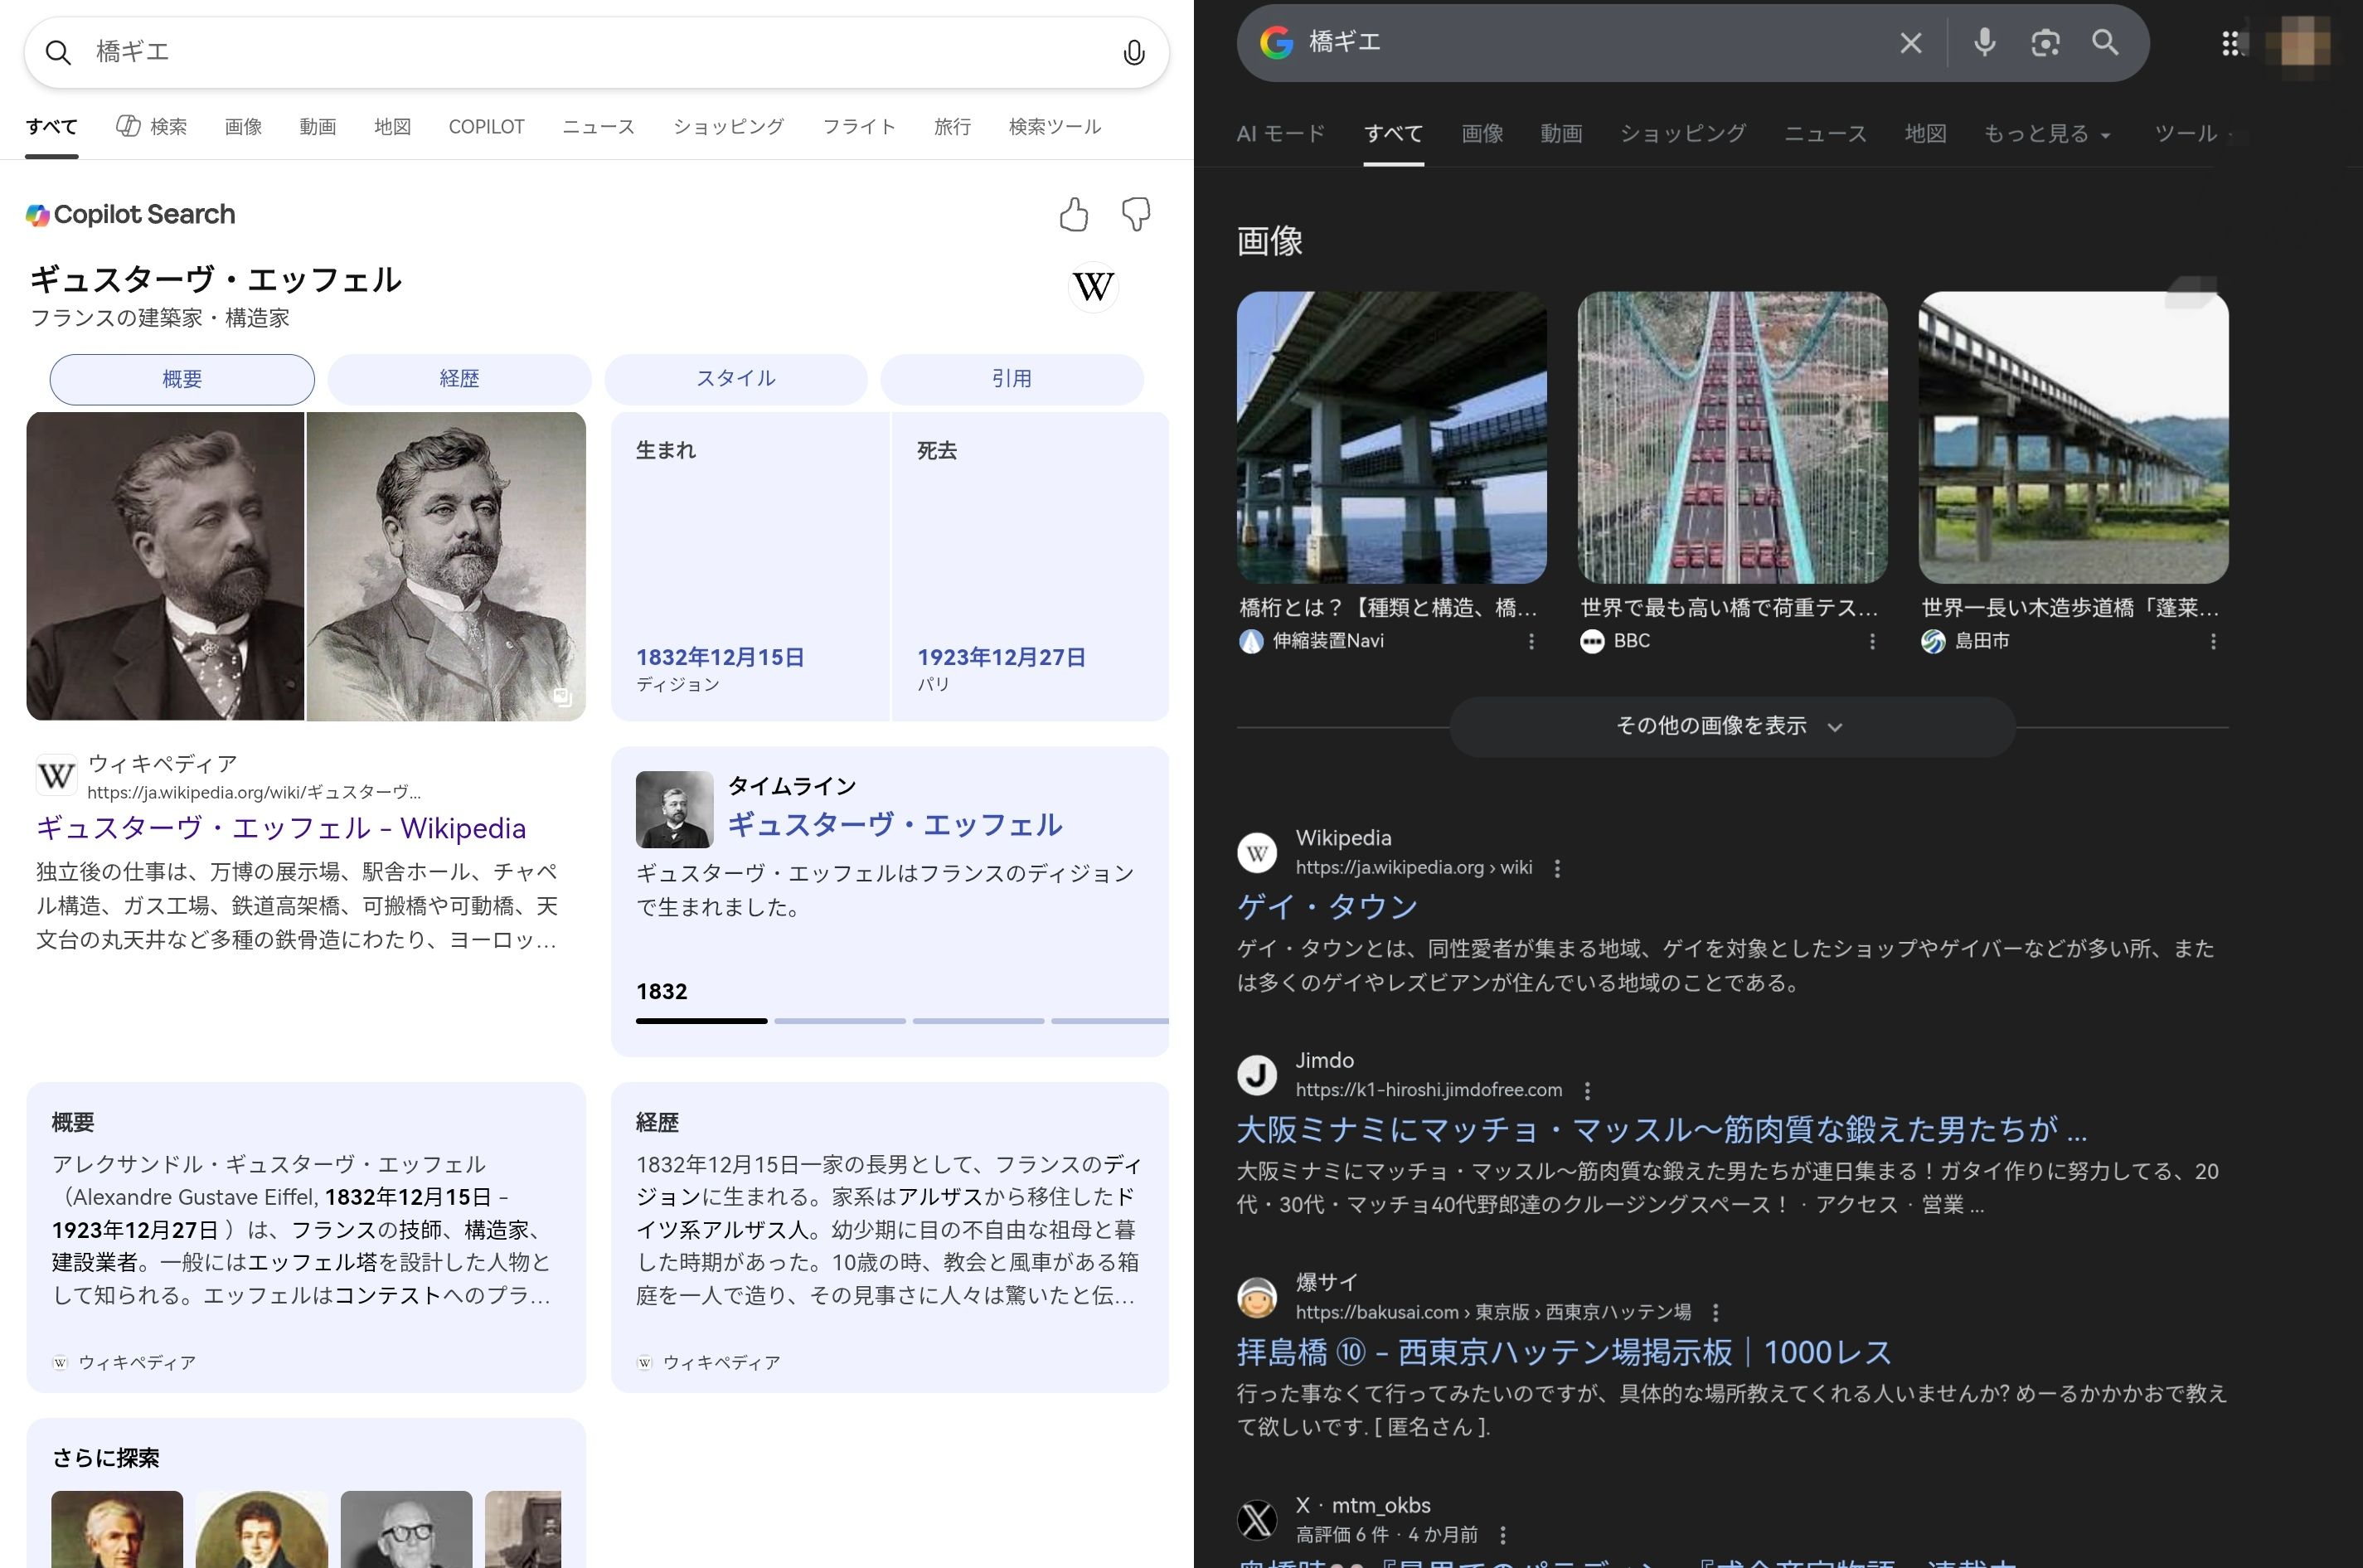Select the 概要 pill in Copilot card

(x=182, y=379)
